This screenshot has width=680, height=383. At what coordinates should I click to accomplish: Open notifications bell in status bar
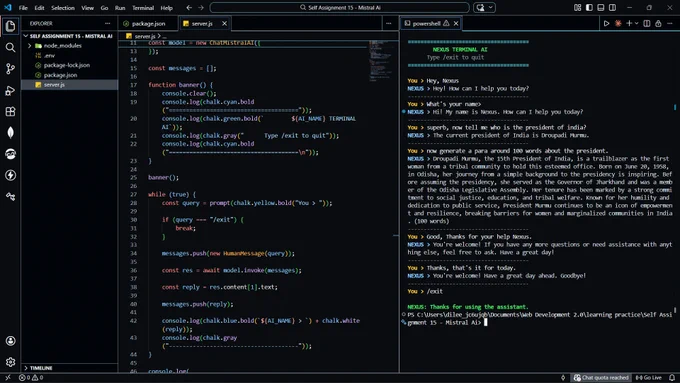(672, 377)
